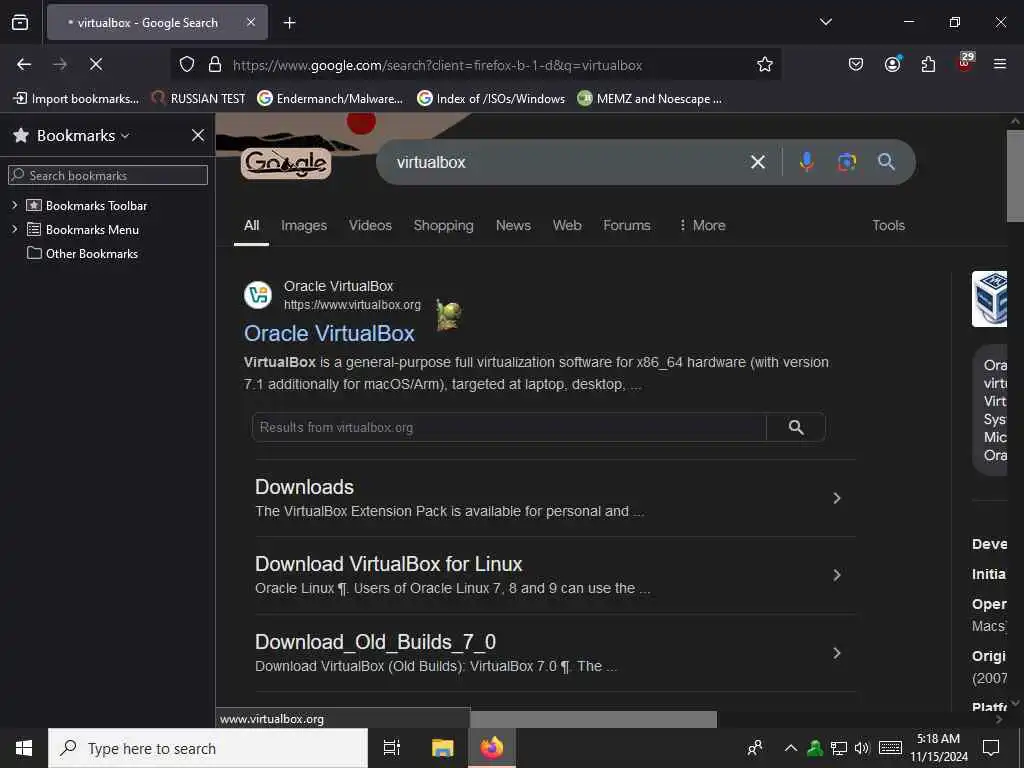Click Oracle VirtualBox site favicon
This screenshot has height=768, width=1024.
click(258, 295)
